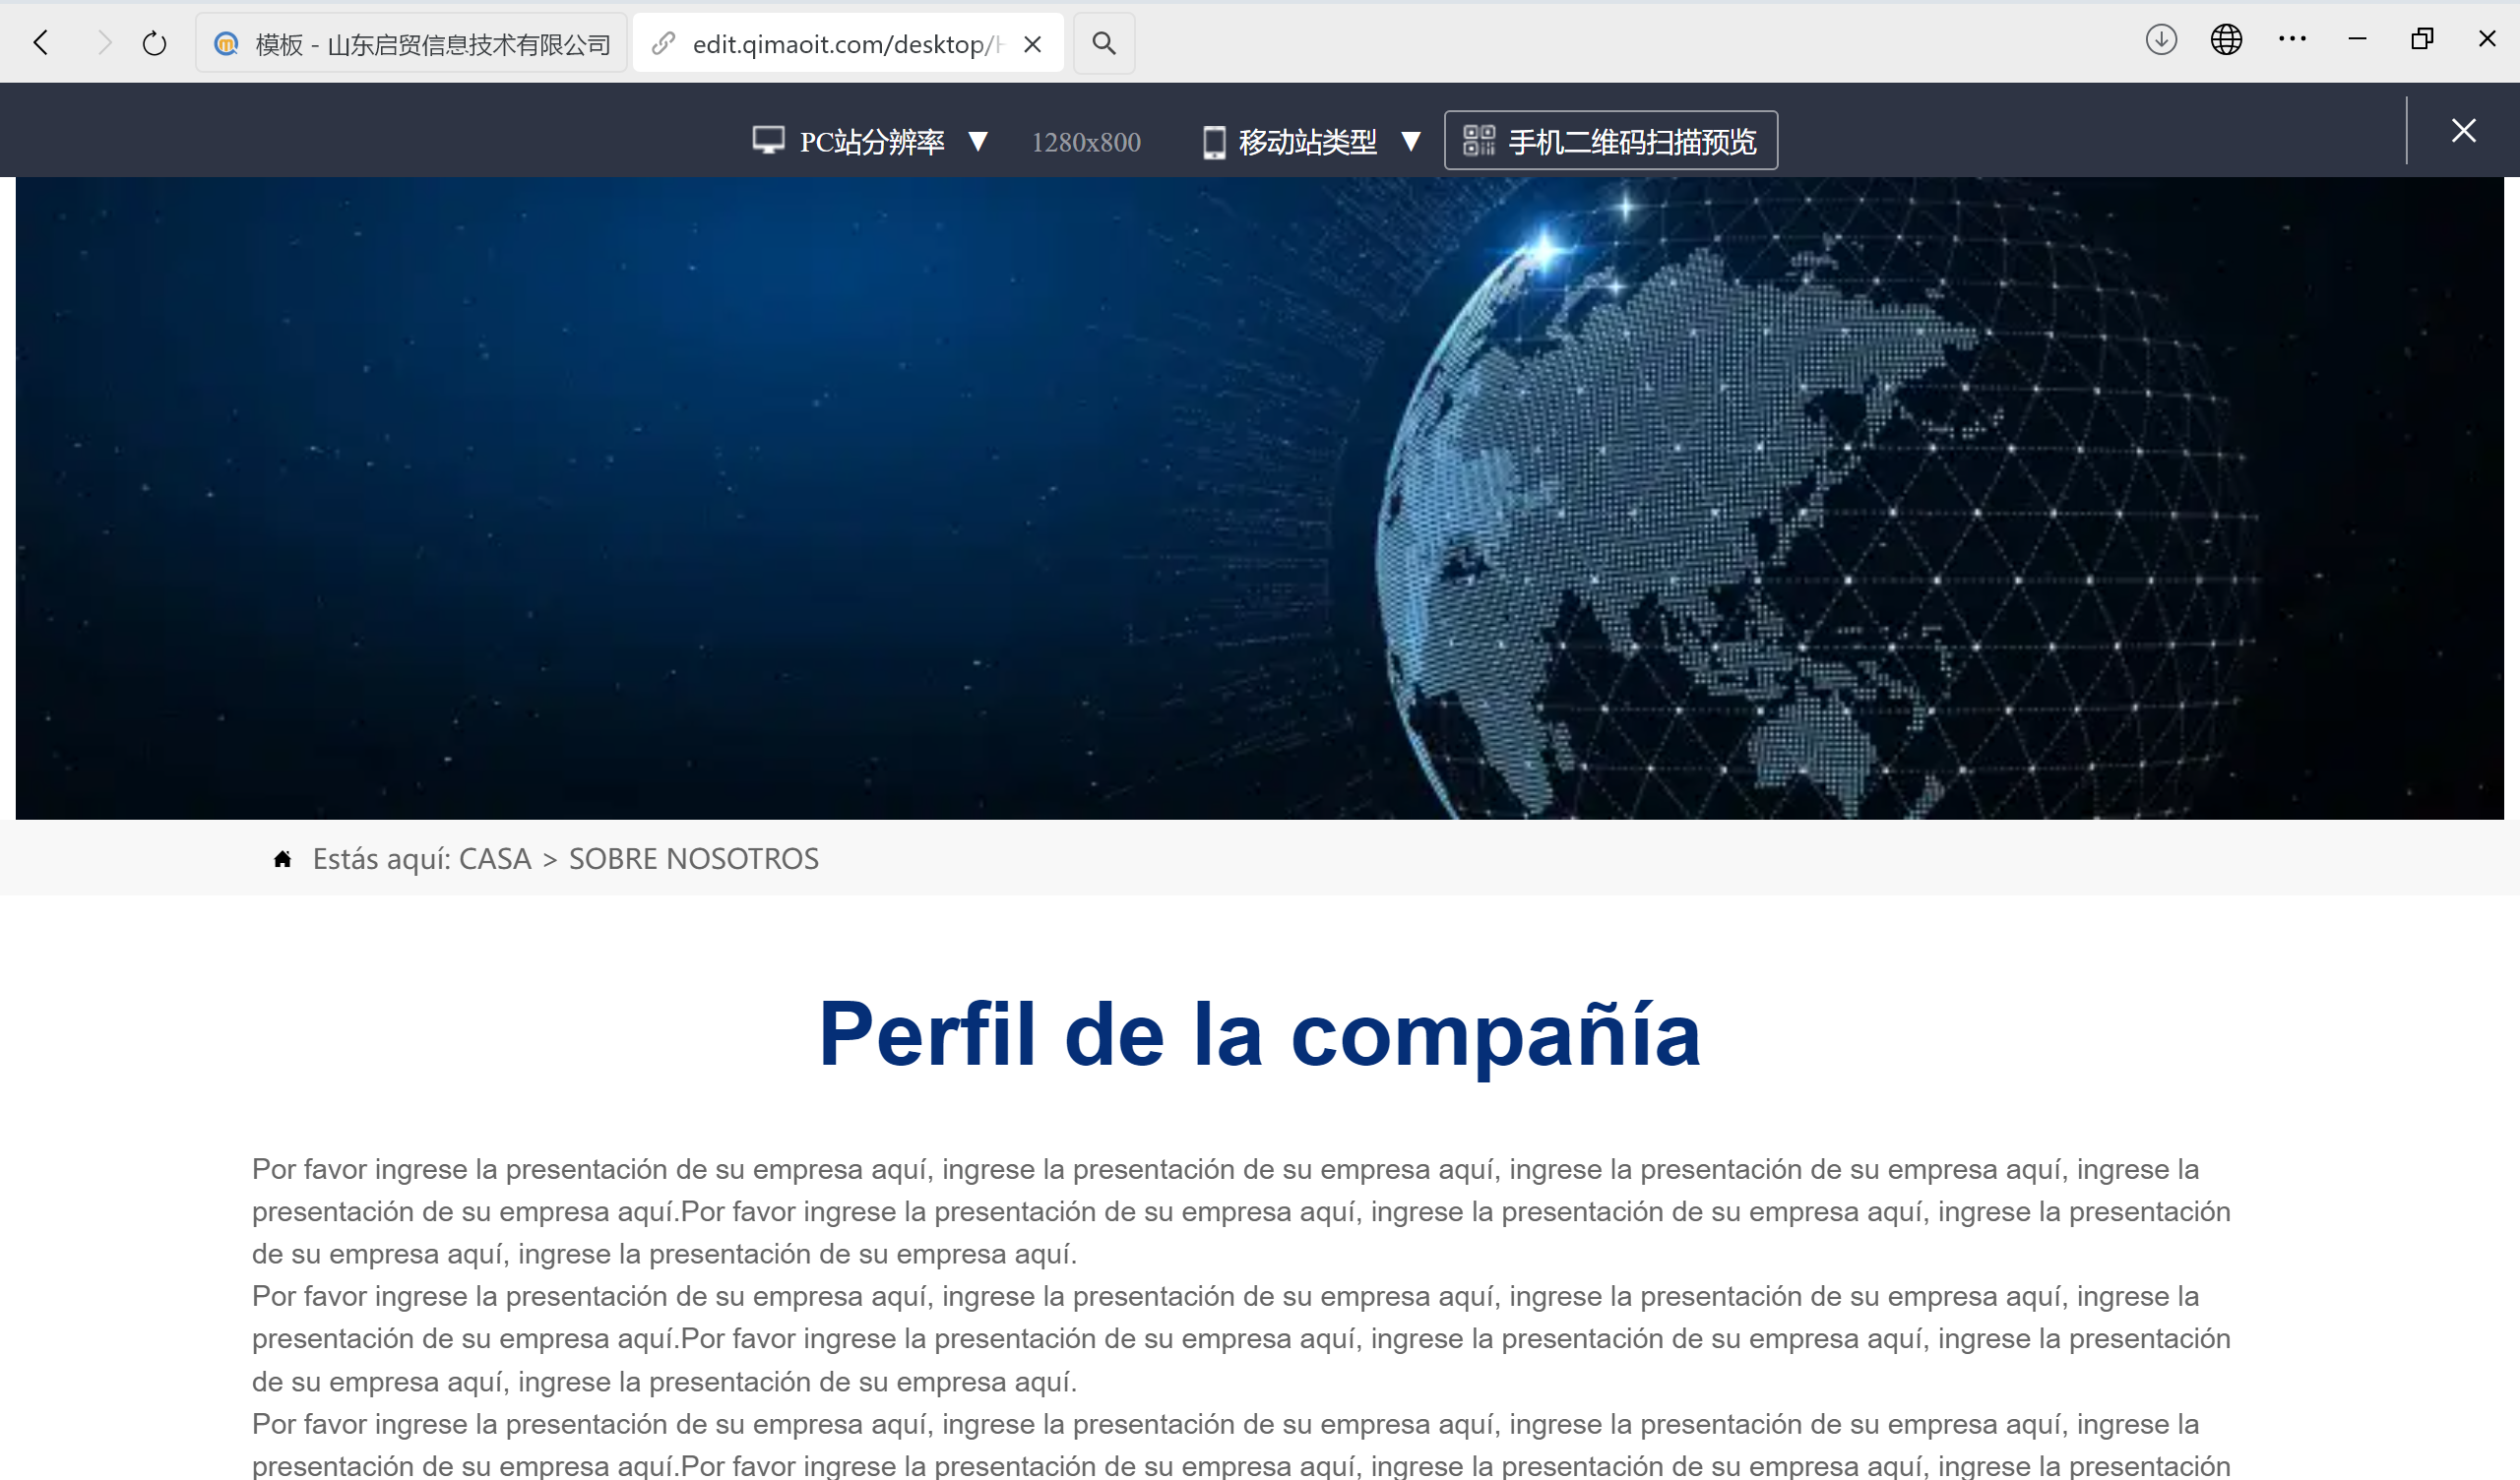Screen dimensions: 2520x1480
Task: Select CASA in the breadcrumb navigation
Action: tap(494, 858)
